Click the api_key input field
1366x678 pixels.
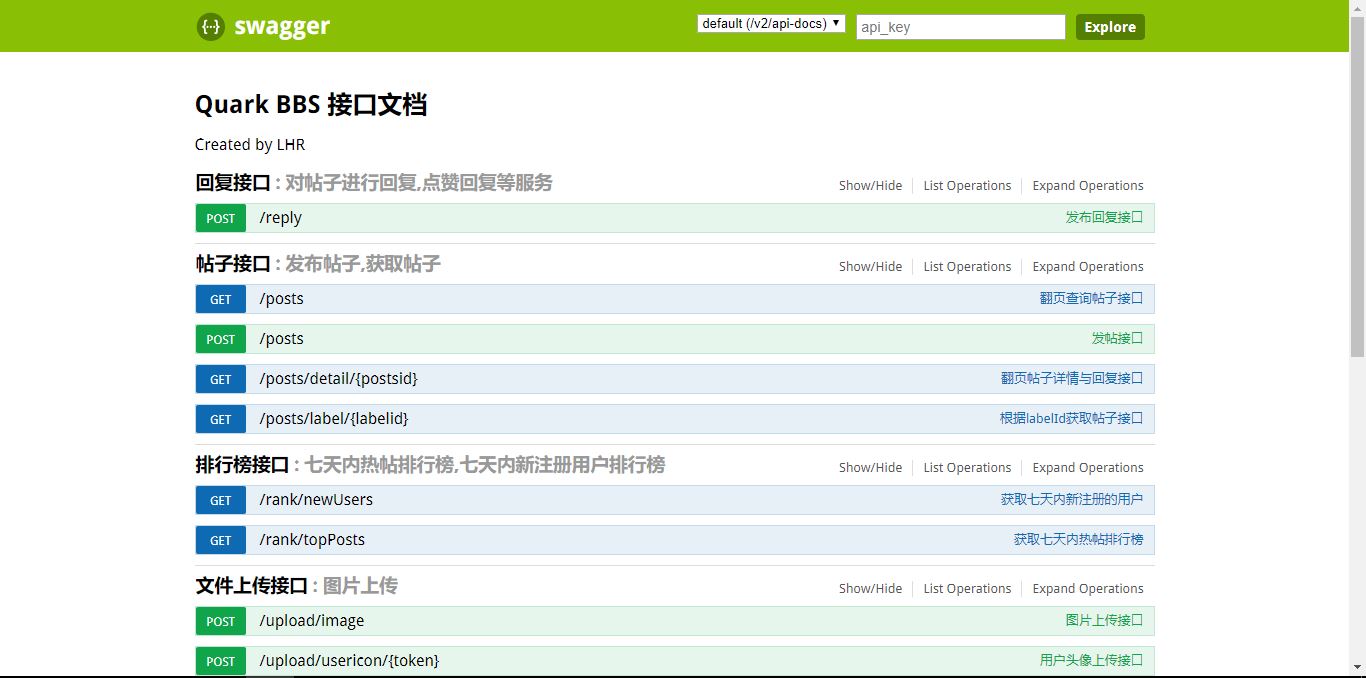click(960, 27)
